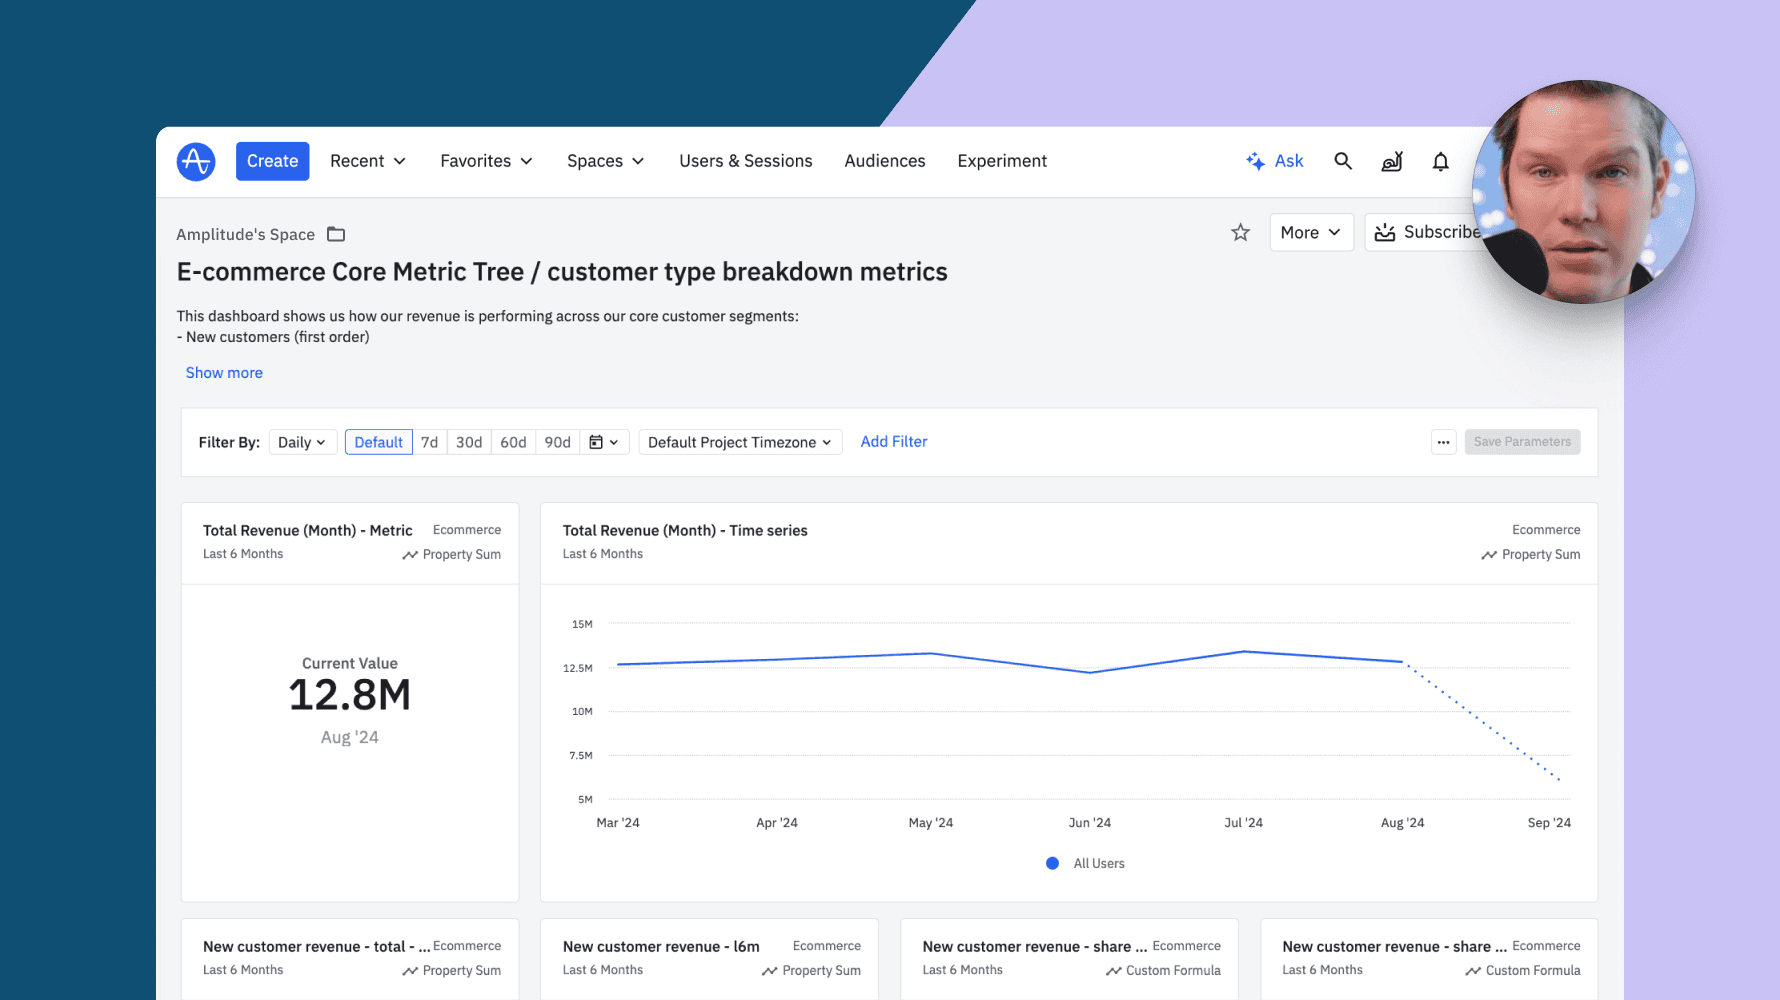The width and height of the screenshot is (1780, 1000).
Task: Toggle the All Users legend dot
Action: click(1052, 863)
